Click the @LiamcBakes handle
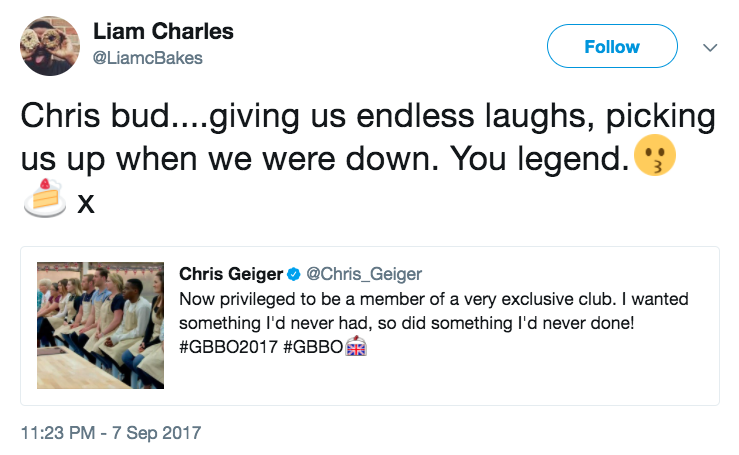Image resolution: width=739 pixels, height=455 pixels. coord(148,58)
